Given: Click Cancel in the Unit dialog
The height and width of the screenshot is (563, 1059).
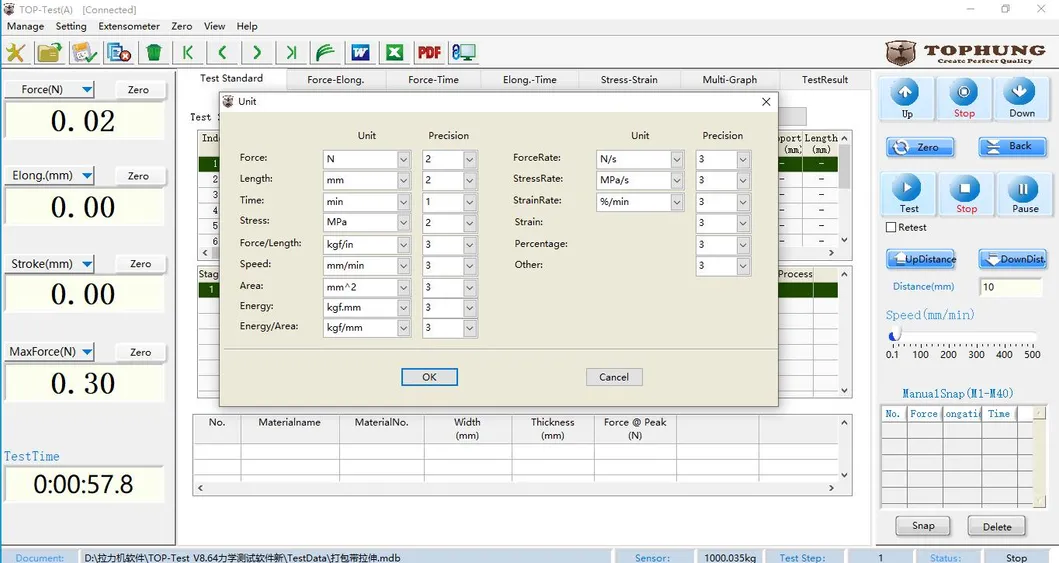Looking at the screenshot, I should pos(614,377).
